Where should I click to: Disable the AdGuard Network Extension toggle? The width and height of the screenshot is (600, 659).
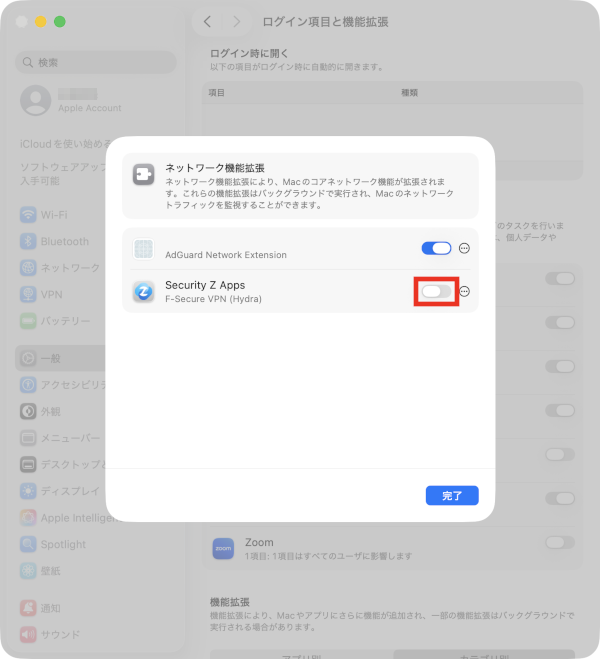pyautogui.click(x=436, y=248)
